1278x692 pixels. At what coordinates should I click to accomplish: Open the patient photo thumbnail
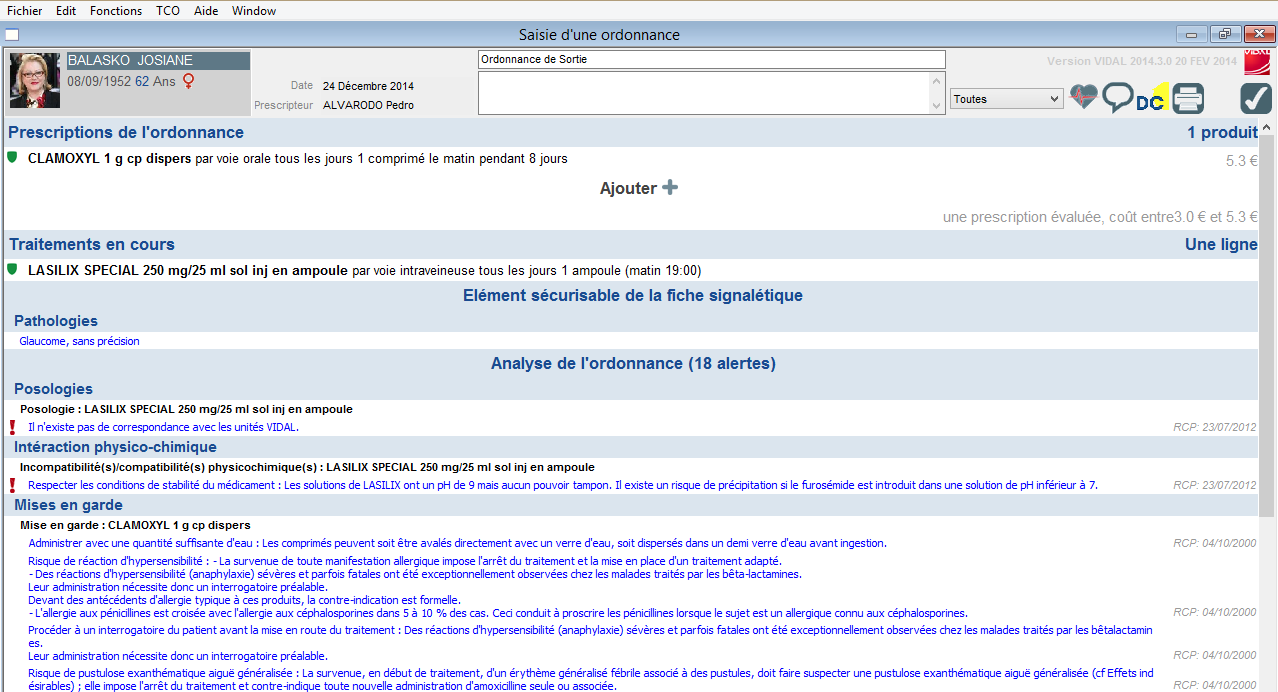[35, 80]
